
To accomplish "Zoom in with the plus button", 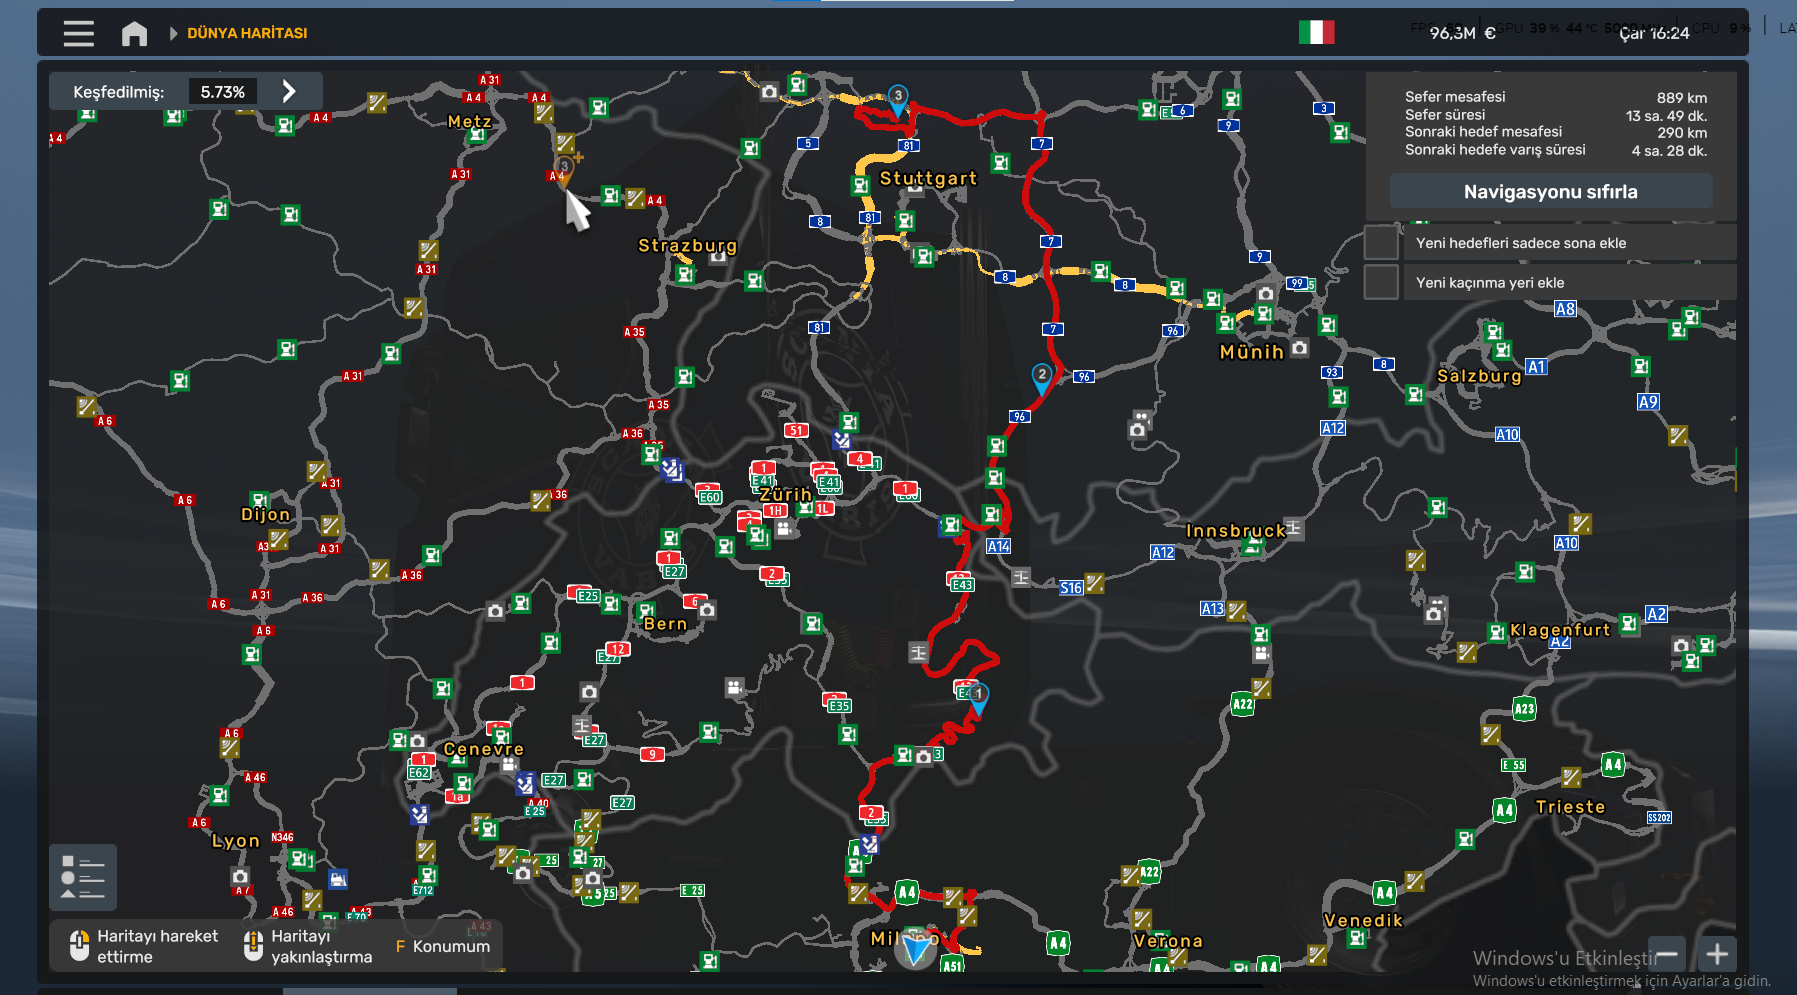I will pyautogui.click(x=1717, y=954).
